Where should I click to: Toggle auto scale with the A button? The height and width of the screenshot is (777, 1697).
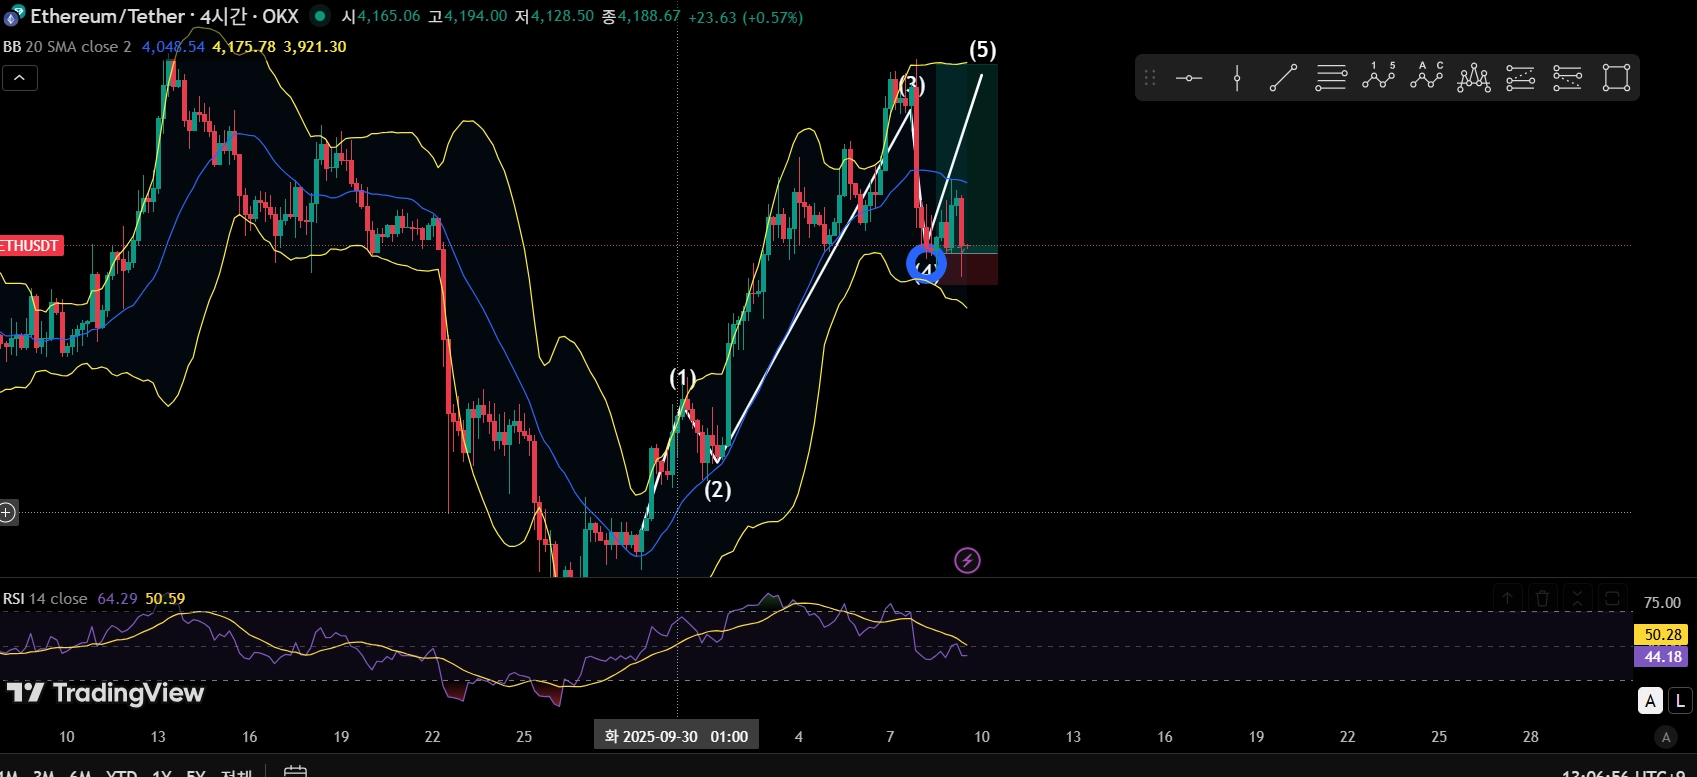coord(1651,701)
